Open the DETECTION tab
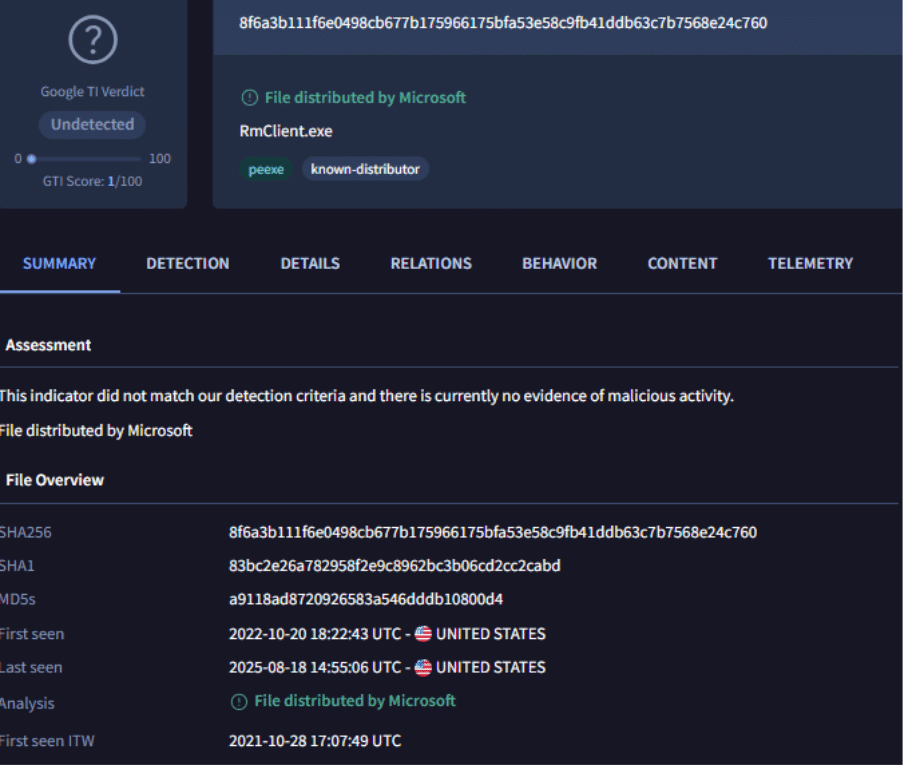The height and width of the screenshot is (765, 903). (188, 264)
